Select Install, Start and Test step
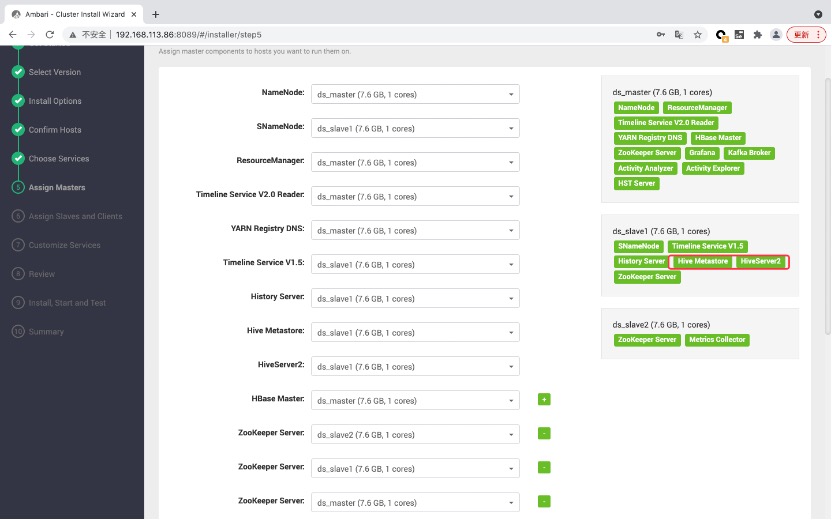 (x=67, y=302)
